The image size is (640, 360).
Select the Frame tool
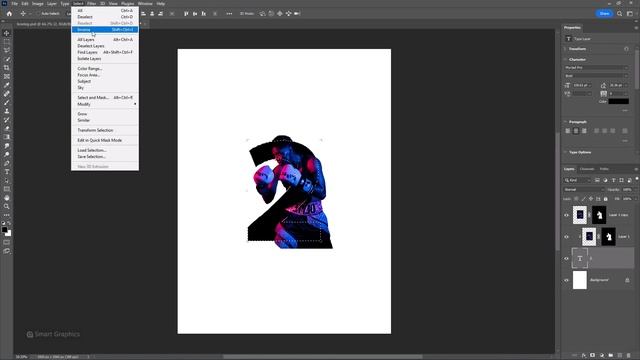pos(7,76)
